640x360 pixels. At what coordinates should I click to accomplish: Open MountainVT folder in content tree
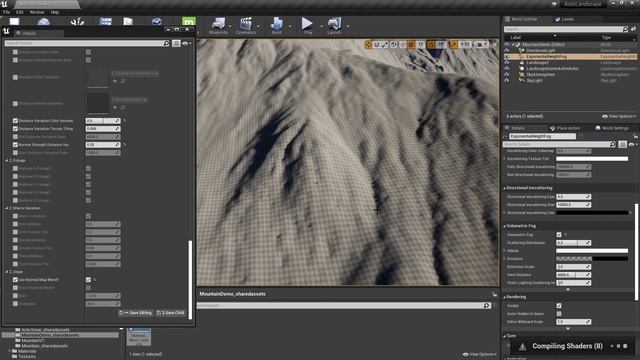click(33, 340)
